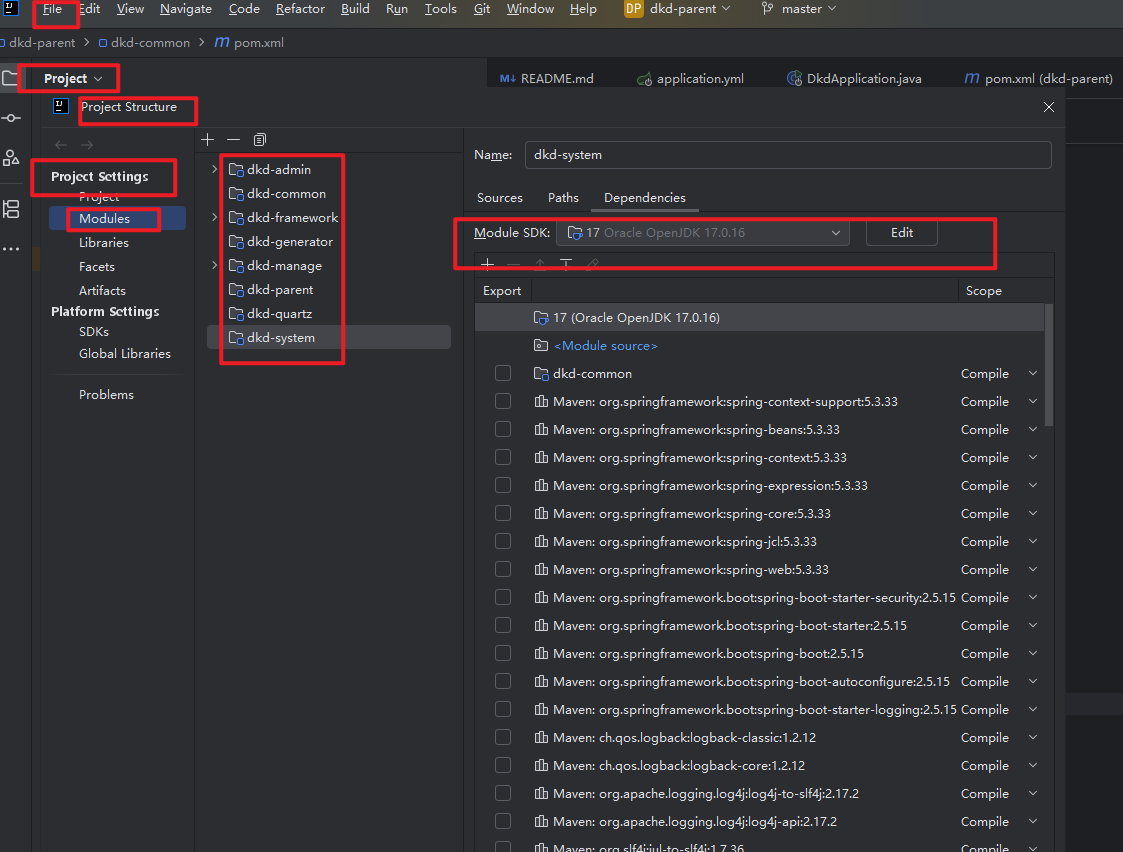This screenshot has height=852, width=1123.
Task: Open the Project tool window folder icon
Action: 9,79
